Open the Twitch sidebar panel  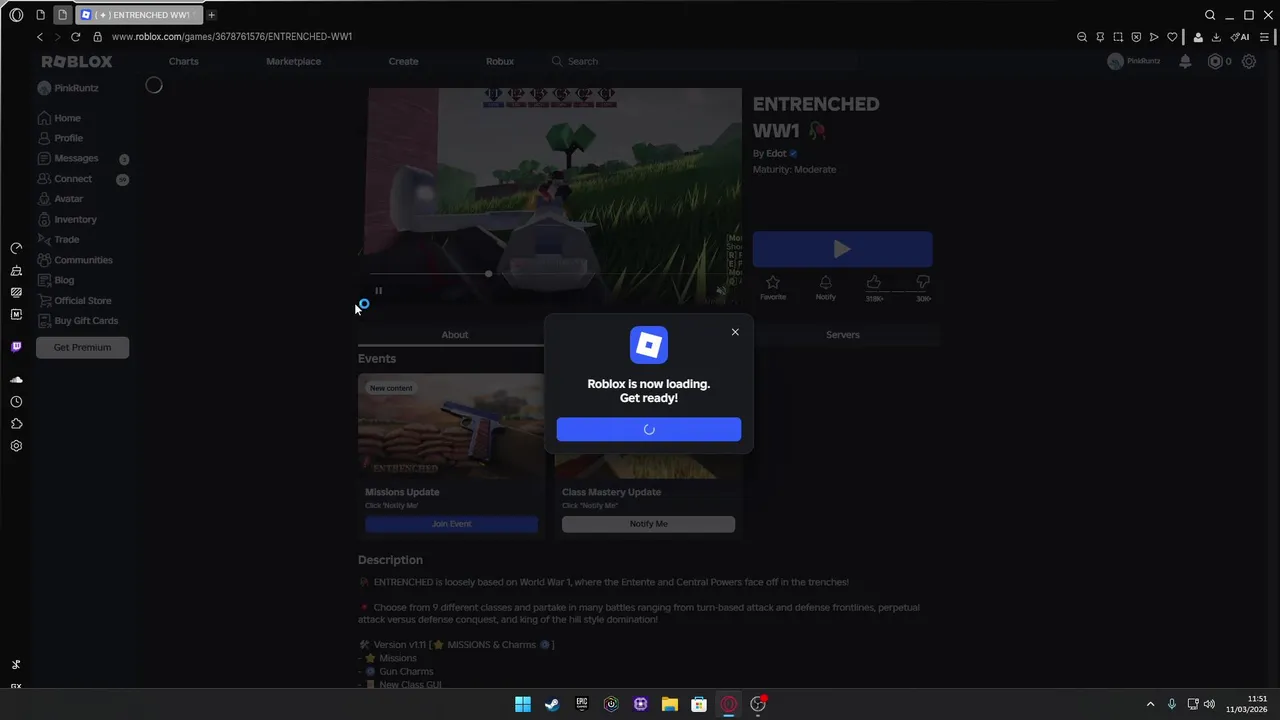click(16, 347)
